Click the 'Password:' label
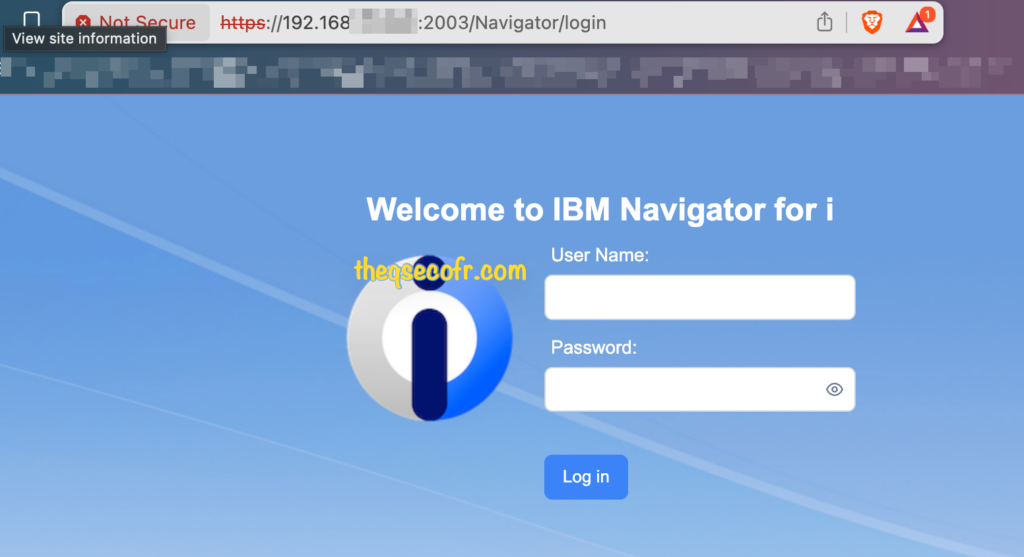1024x557 pixels. pyautogui.click(x=593, y=347)
